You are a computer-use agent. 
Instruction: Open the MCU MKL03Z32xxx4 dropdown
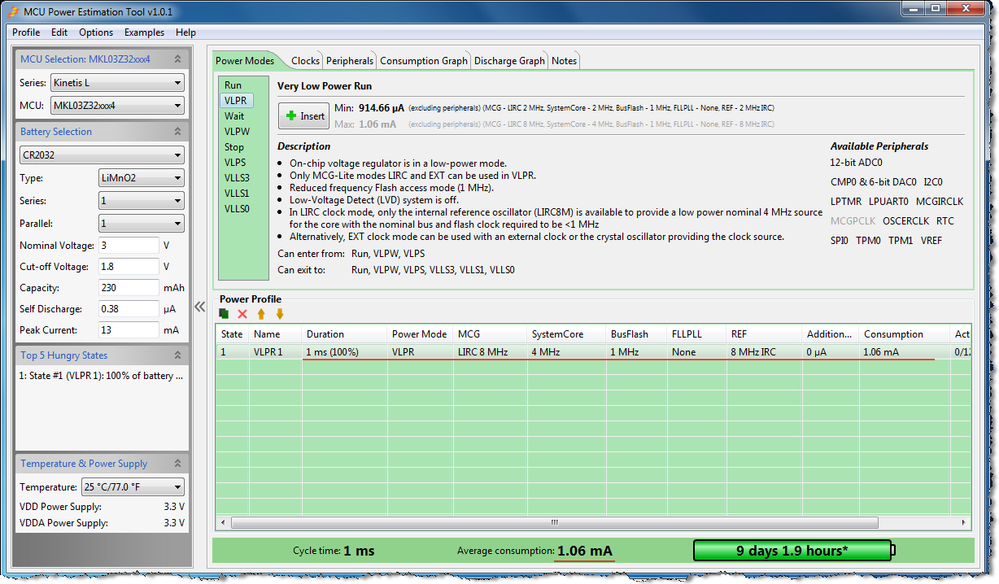(117, 106)
